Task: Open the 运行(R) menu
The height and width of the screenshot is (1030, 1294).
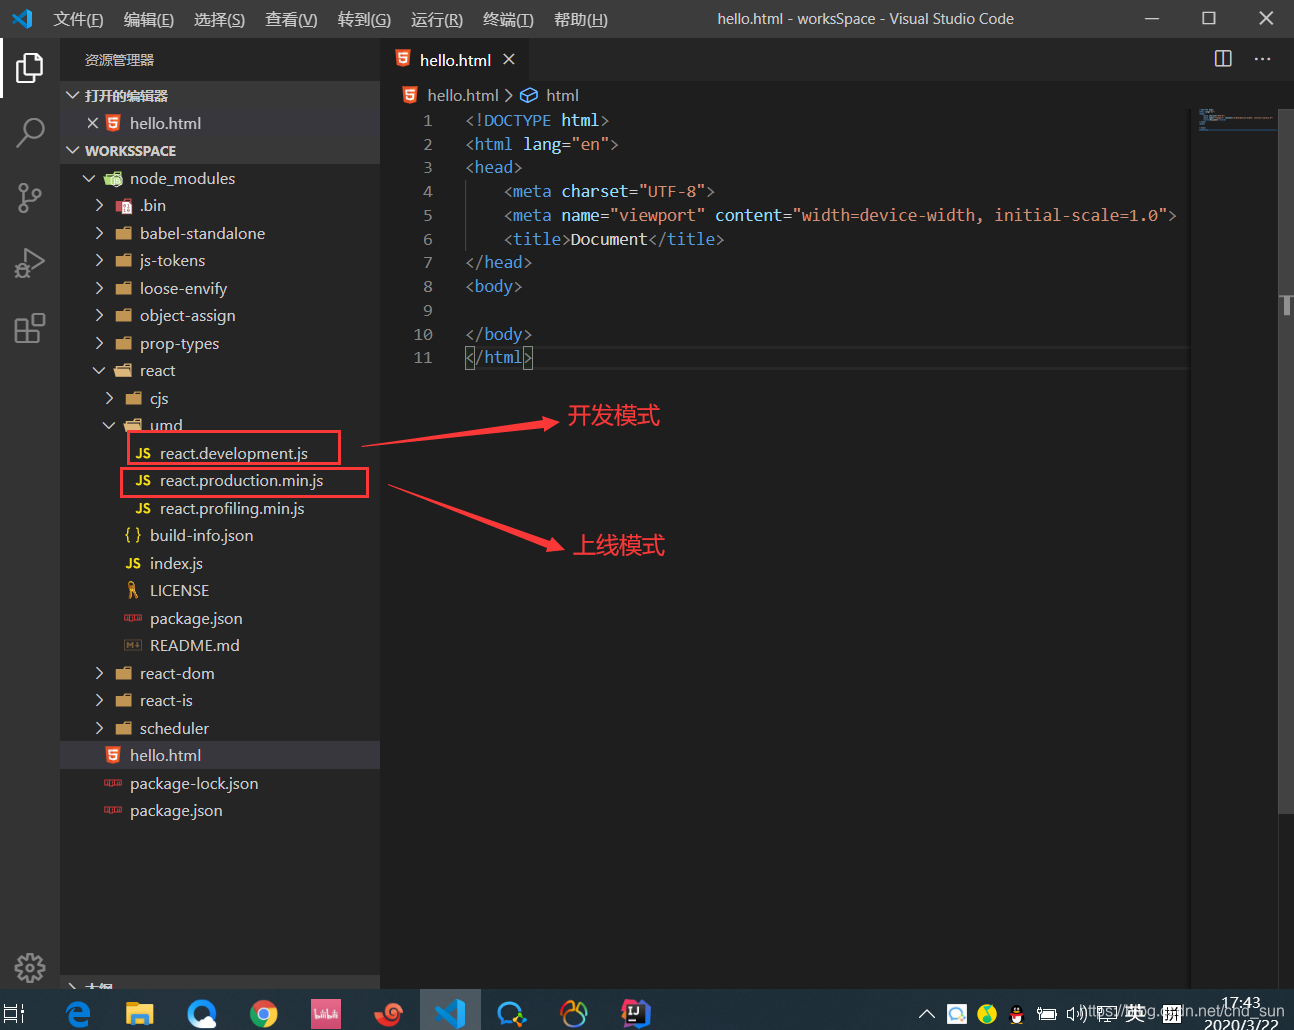Action: point(436,19)
